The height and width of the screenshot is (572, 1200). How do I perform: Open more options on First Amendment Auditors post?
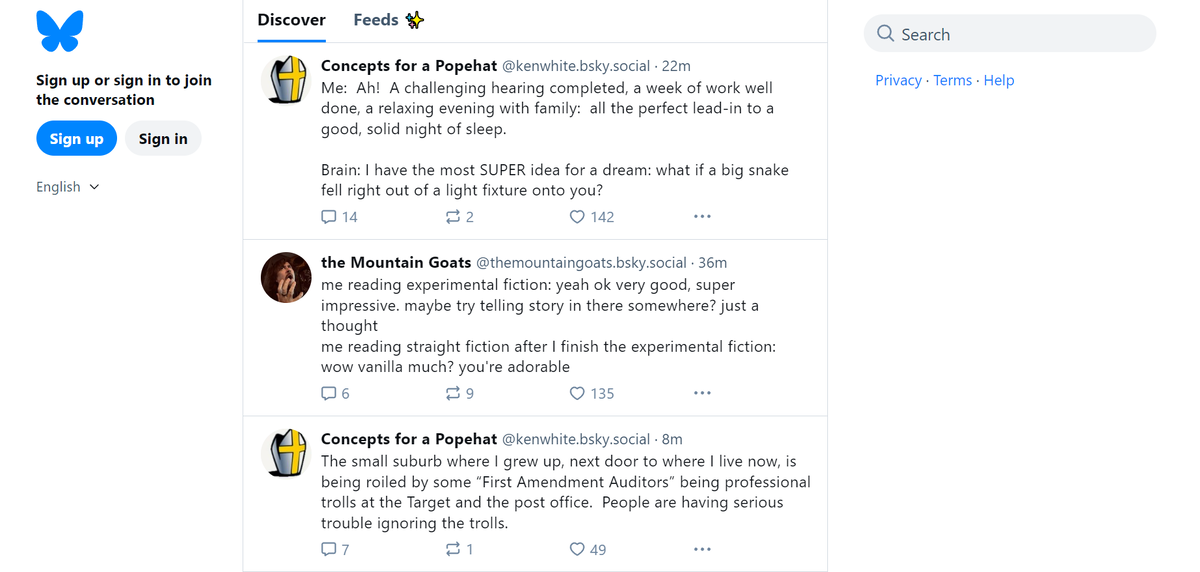point(702,550)
